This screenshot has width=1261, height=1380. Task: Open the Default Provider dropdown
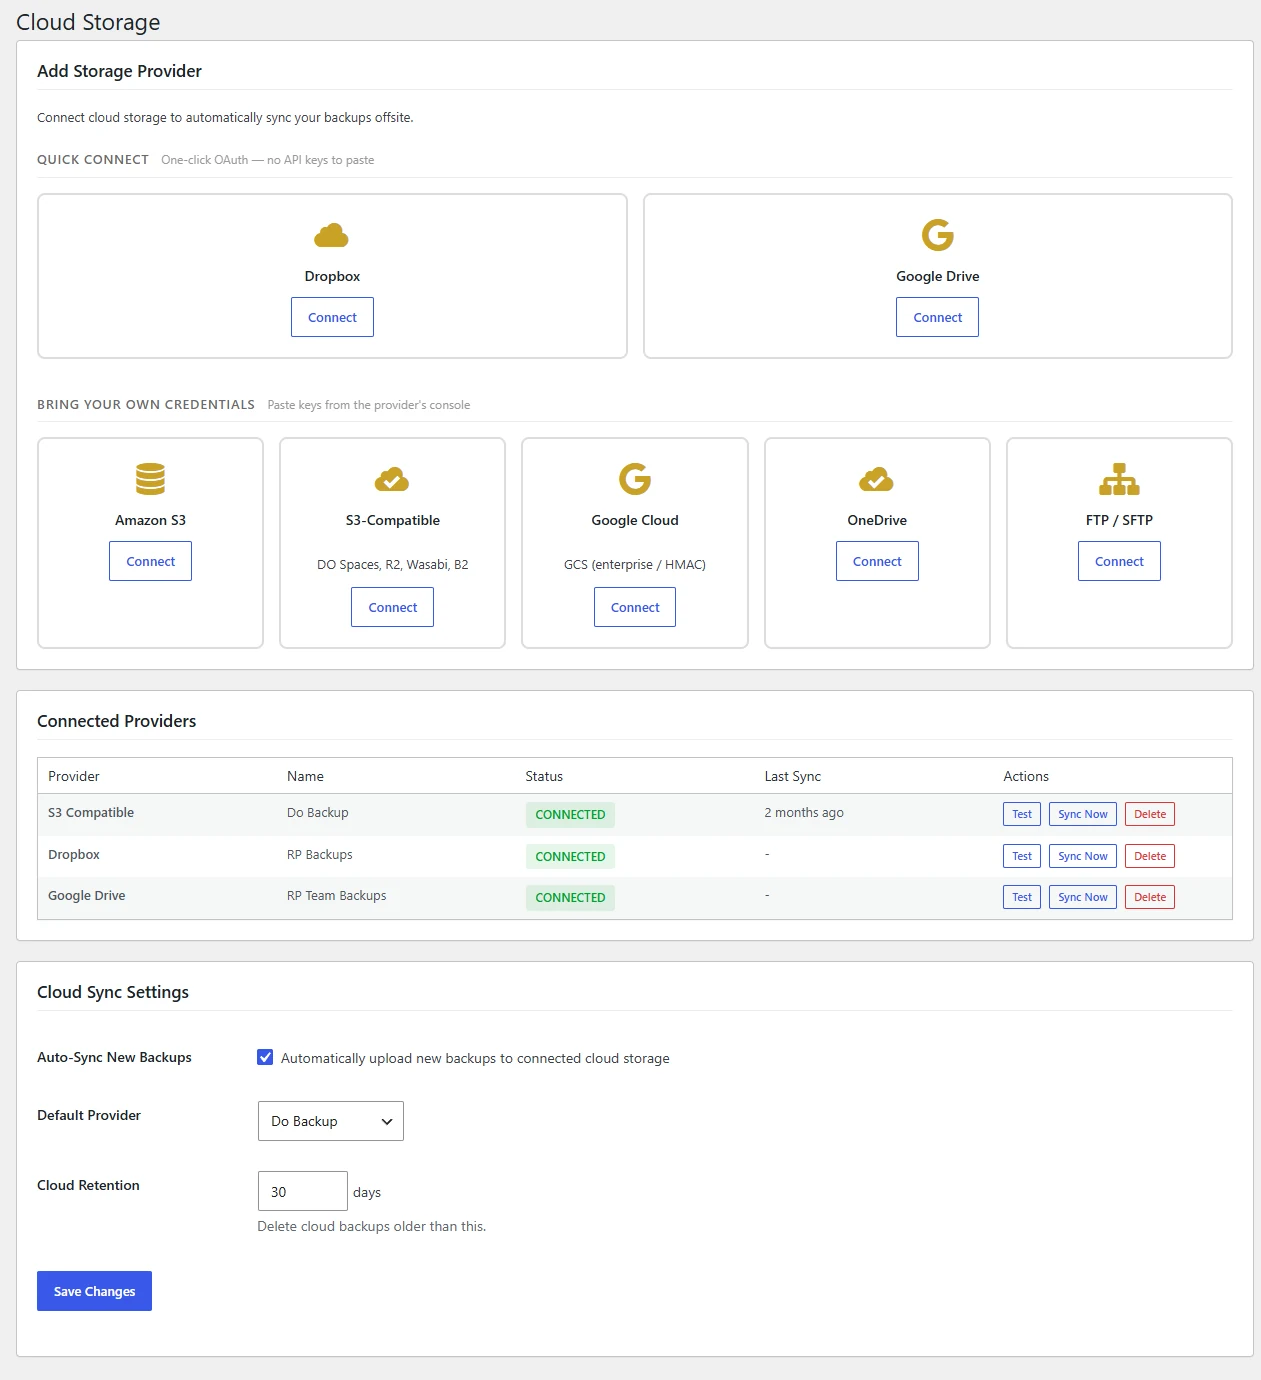[331, 1121]
